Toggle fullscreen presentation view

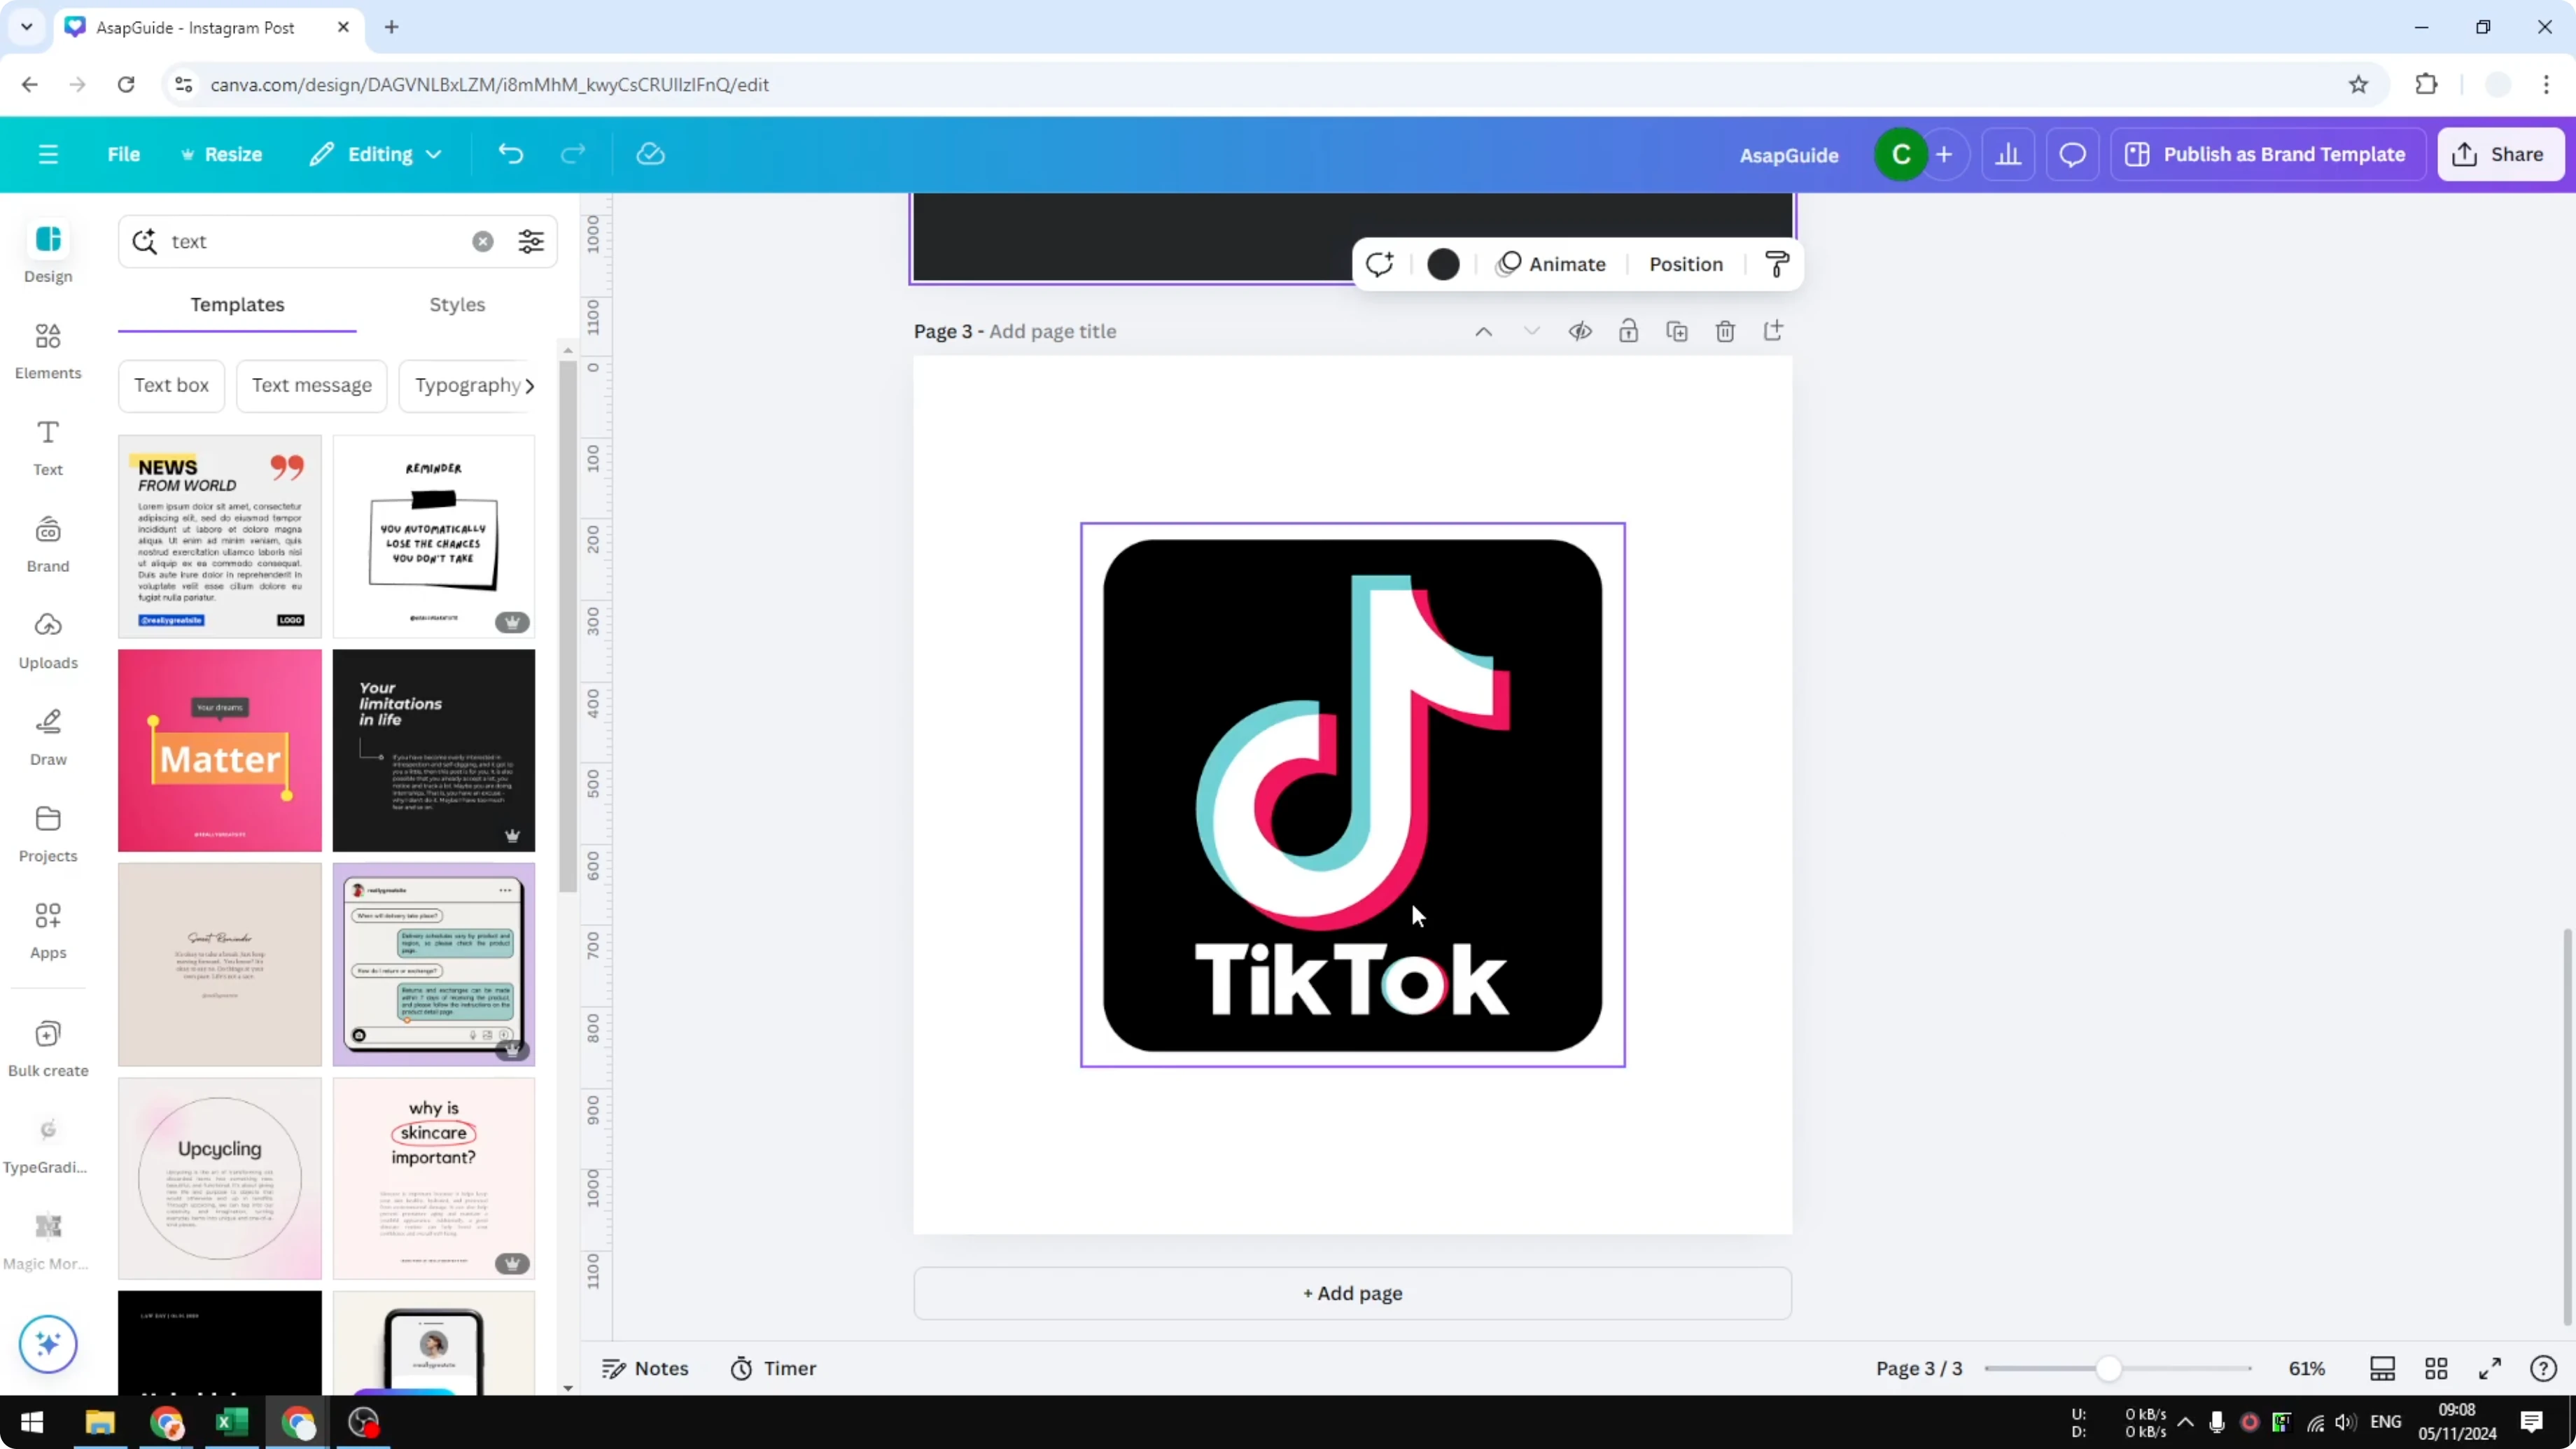tap(2490, 1368)
